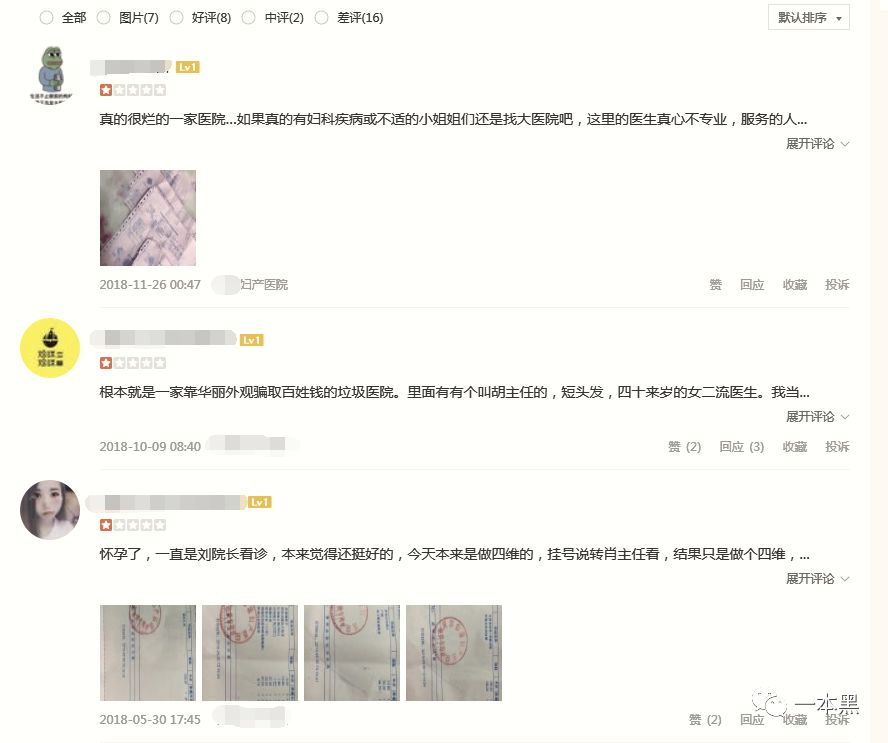
Task: Expand the first review with 展开评论
Action: (817, 144)
